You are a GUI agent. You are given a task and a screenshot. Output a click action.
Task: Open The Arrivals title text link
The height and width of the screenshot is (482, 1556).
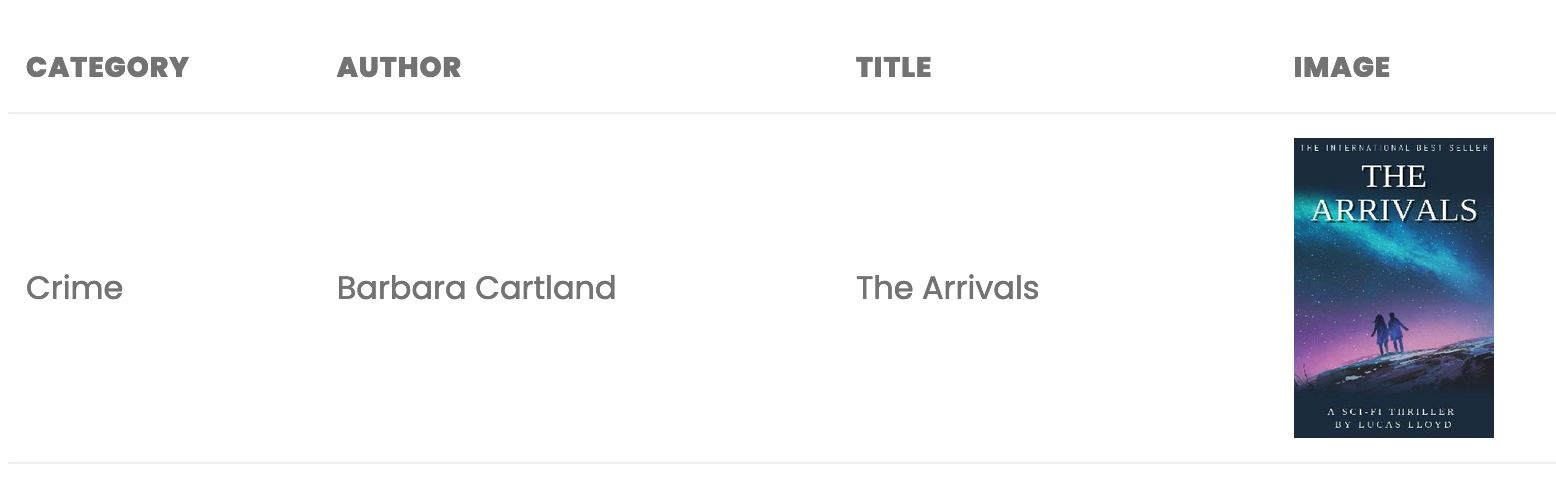[947, 288]
